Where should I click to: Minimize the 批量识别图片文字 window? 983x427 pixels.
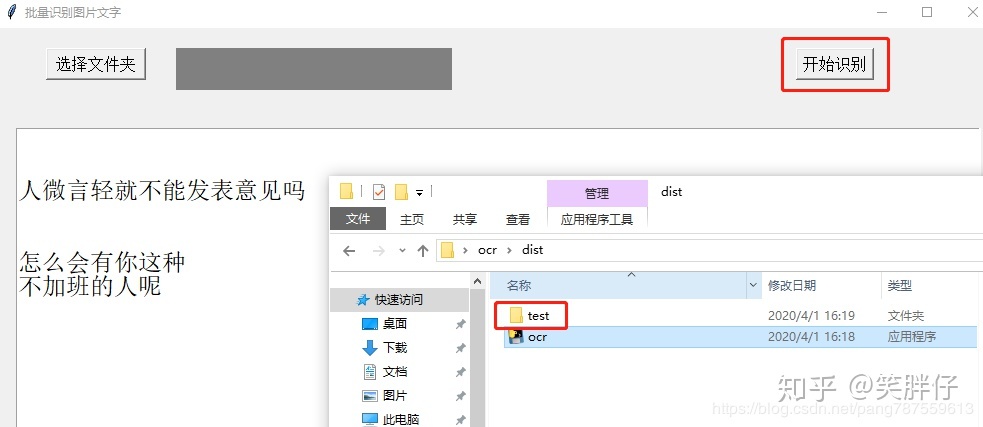tap(882, 13)
